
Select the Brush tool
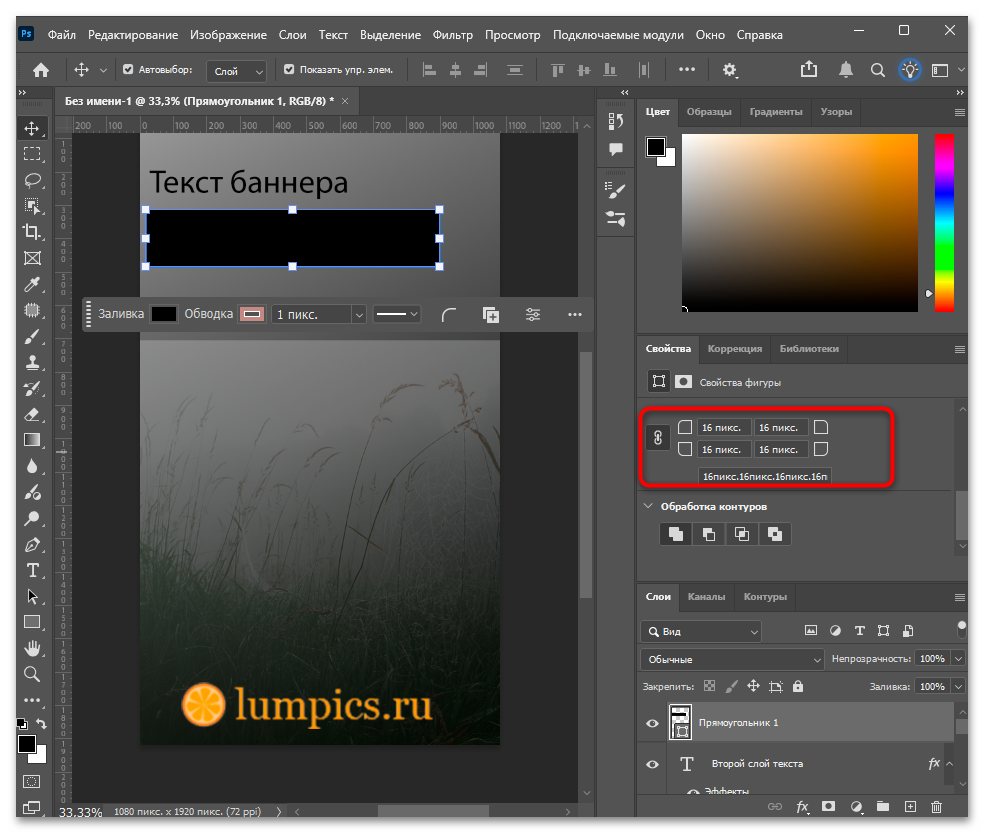(32, 336)
